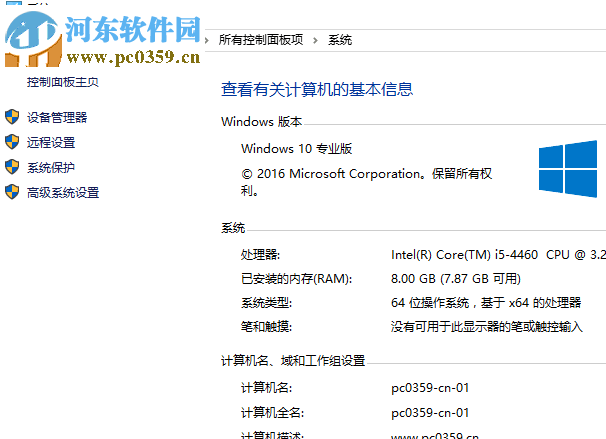
Task: Click the 计算机名 label
Action: 266,387
